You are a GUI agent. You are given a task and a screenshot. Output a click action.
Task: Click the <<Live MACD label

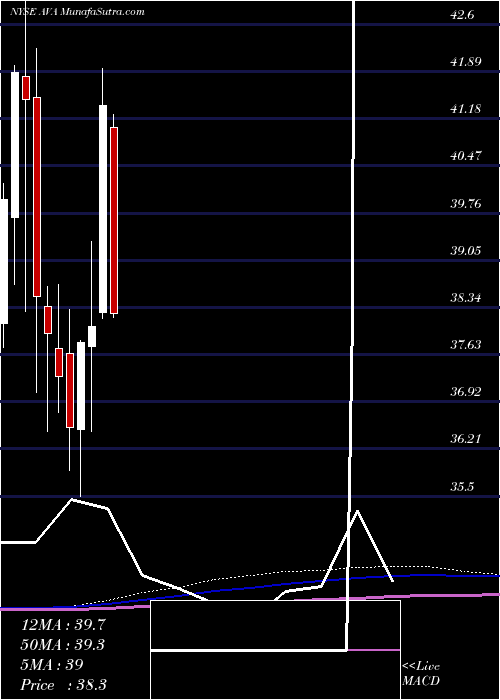(x=421, y=674)
